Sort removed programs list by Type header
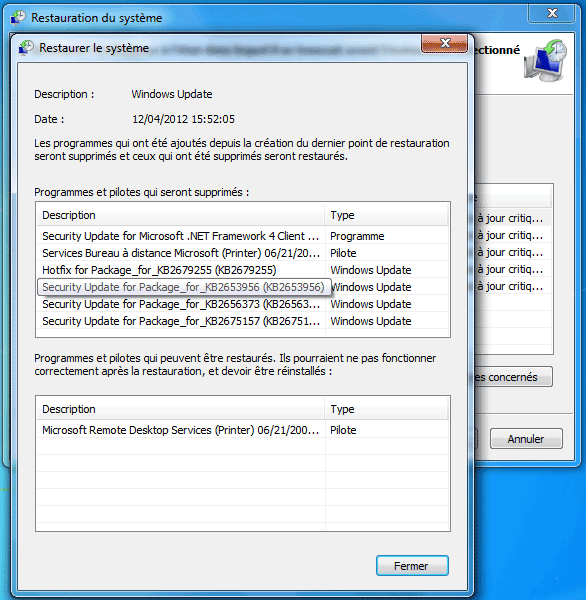This screenshot has height=600, width=586. [x=387, y=215]
